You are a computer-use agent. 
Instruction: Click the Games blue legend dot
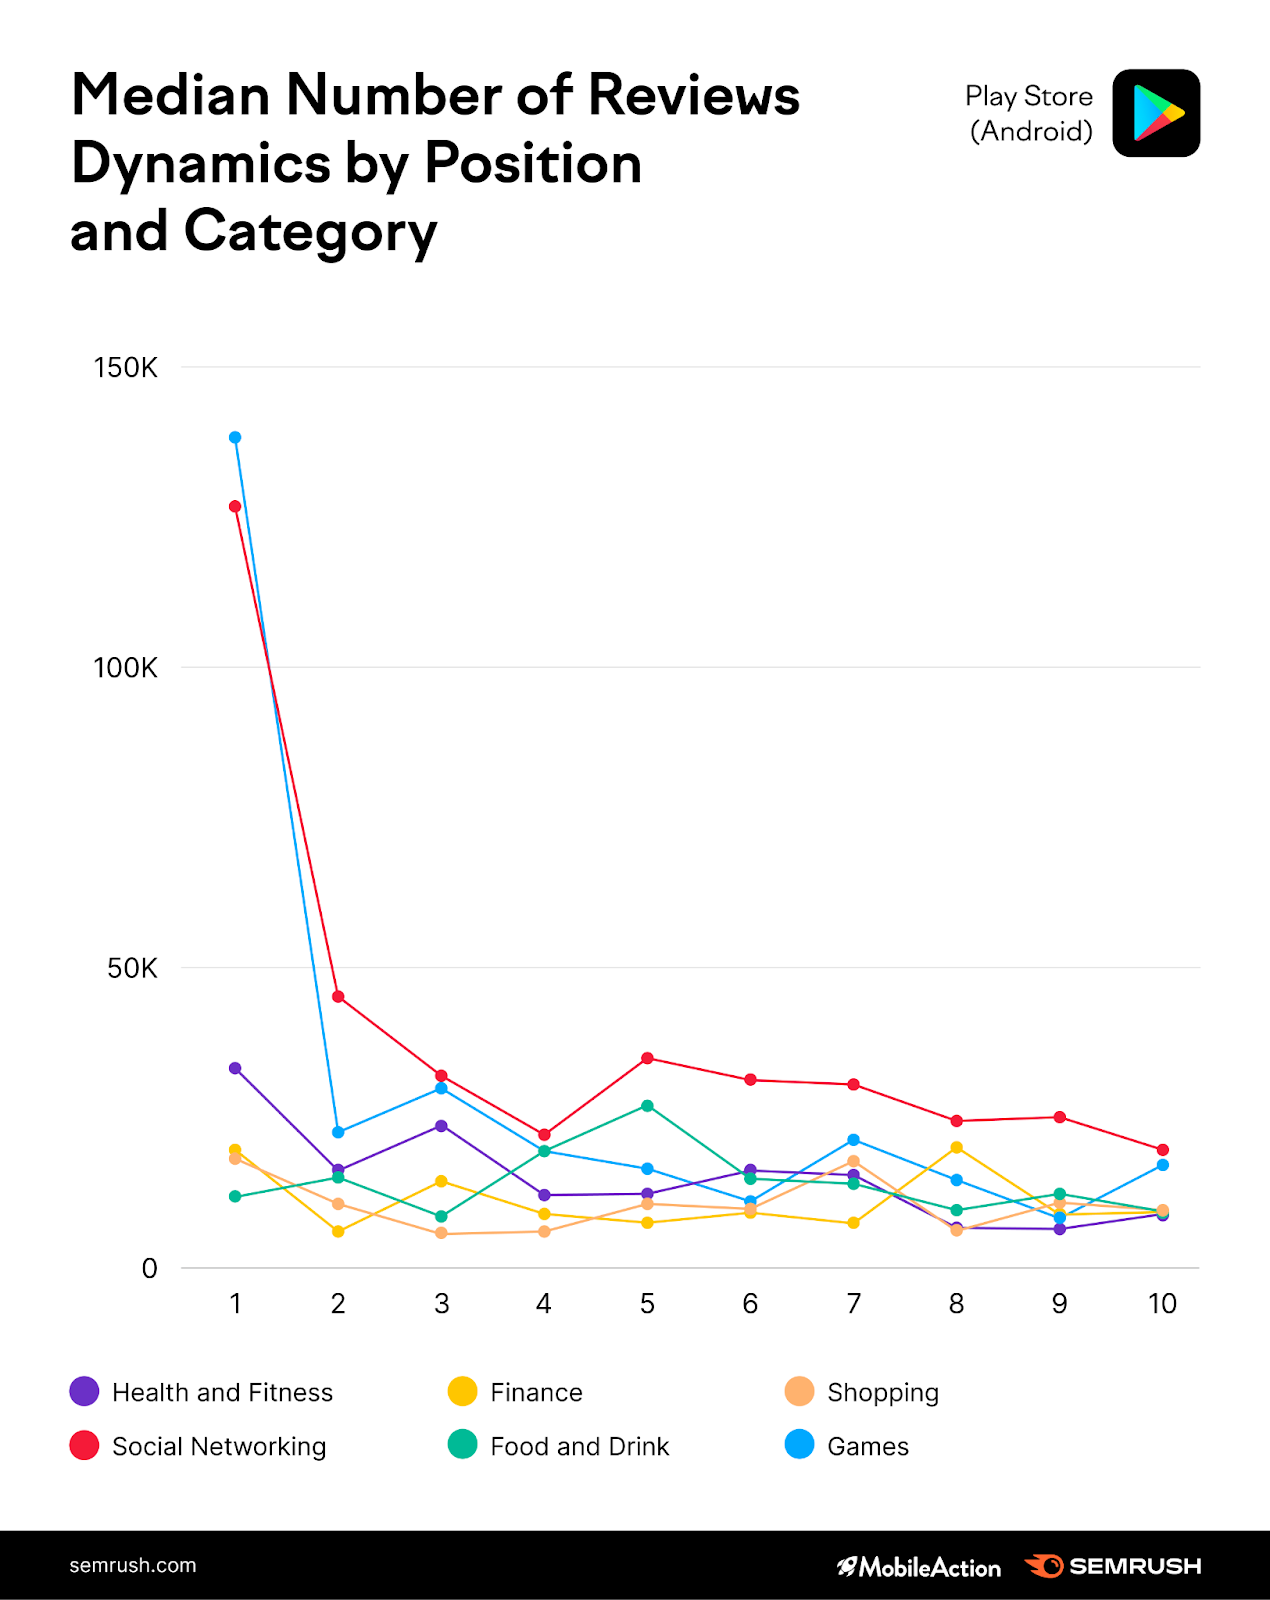click(800, 1445)
